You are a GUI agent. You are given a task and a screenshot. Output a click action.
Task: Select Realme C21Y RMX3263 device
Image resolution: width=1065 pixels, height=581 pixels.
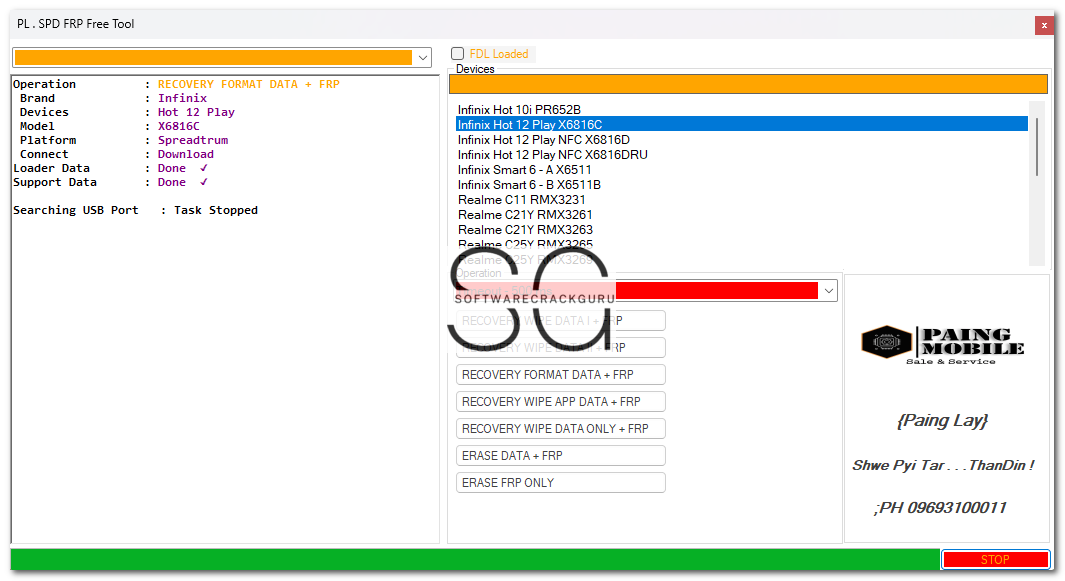click(x=742, y=229)
